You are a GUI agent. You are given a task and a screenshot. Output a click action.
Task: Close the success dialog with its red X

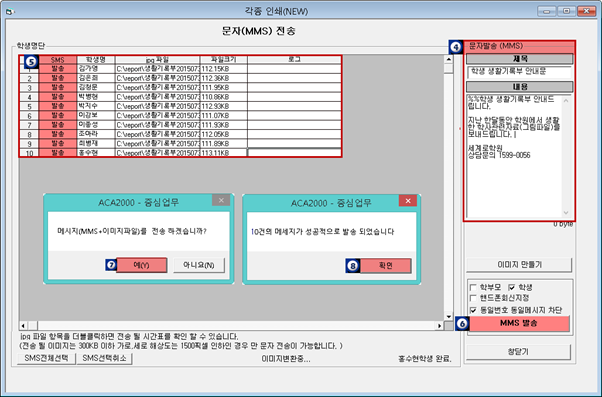[408, 201]
